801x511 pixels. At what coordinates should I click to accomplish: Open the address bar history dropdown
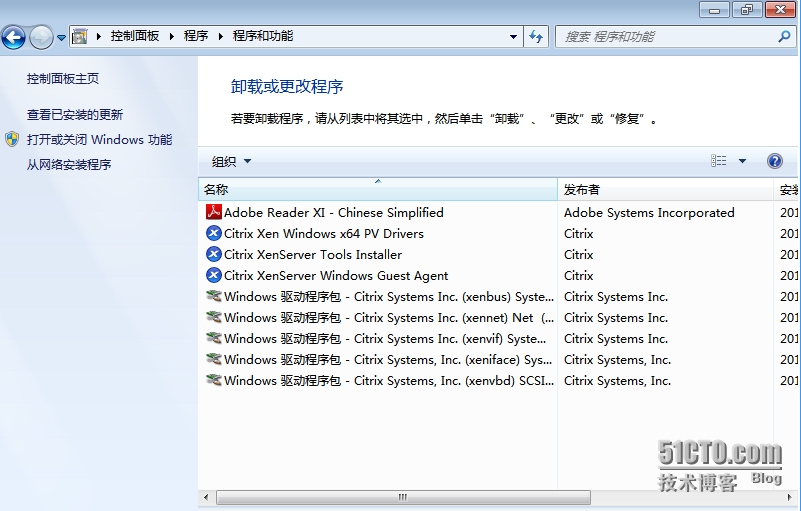pyautogui.click(x=513, y=37)
